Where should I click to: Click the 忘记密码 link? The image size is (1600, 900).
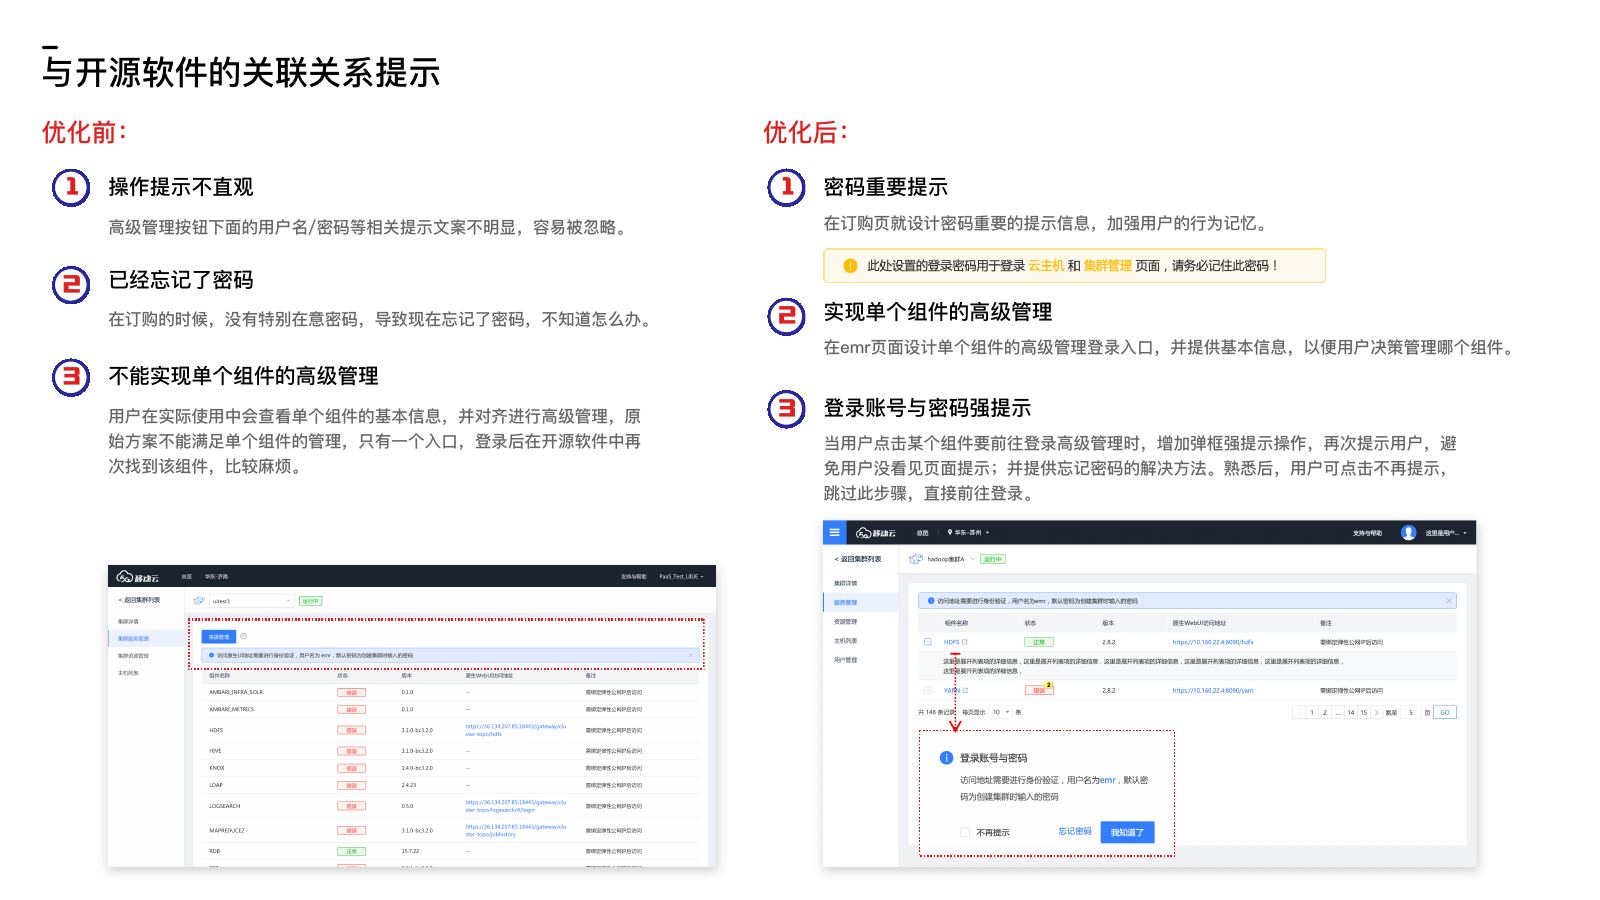point(1075,832)
